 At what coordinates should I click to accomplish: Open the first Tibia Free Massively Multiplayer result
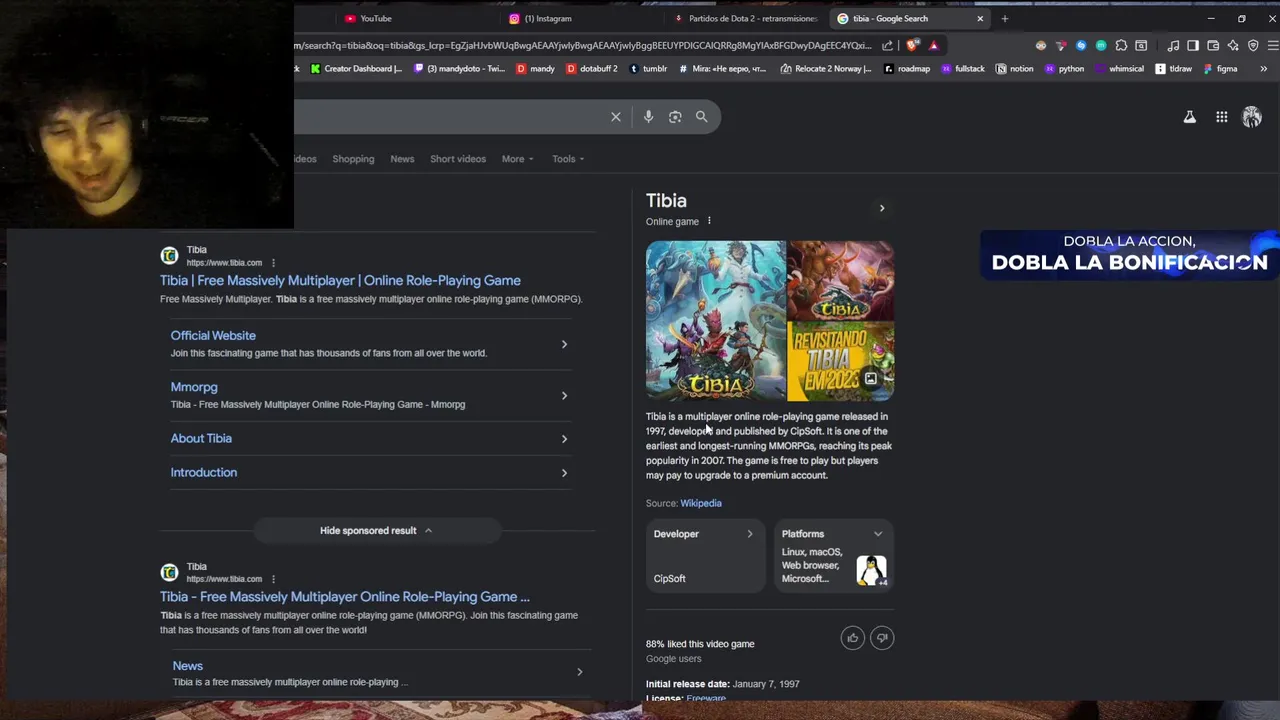[340, 280]
